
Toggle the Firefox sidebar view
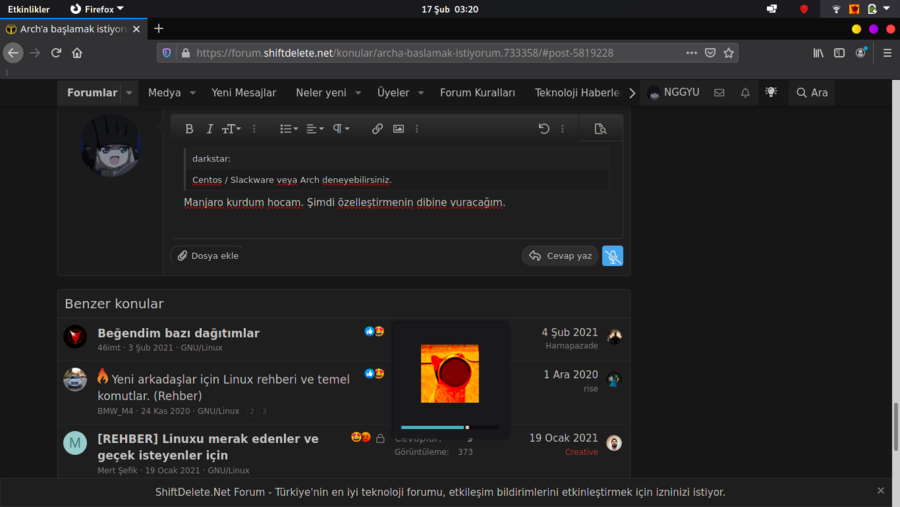click(x=839, y=53)
